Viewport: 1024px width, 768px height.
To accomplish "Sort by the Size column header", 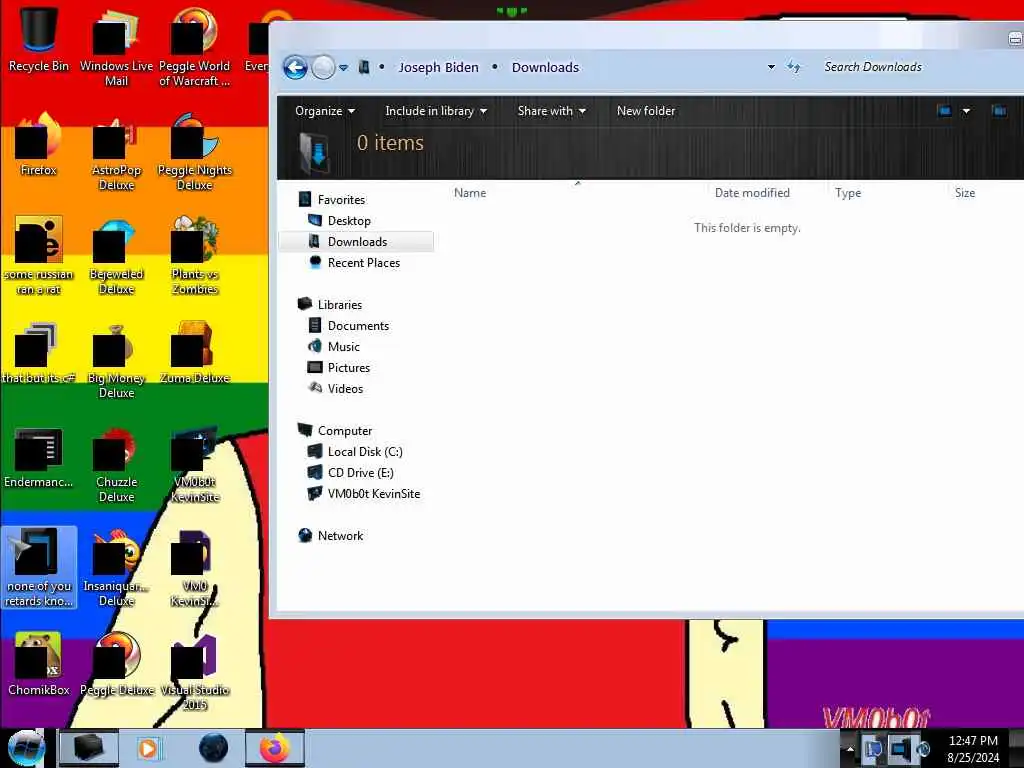I will point(965,193).
